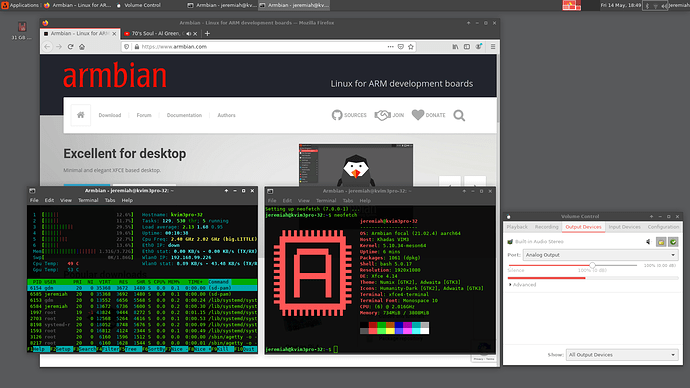Toggle Firefox sidebar icon
The height and width of the screenshot is (388, 690).
pyautogui.click(x=467, y=47)
